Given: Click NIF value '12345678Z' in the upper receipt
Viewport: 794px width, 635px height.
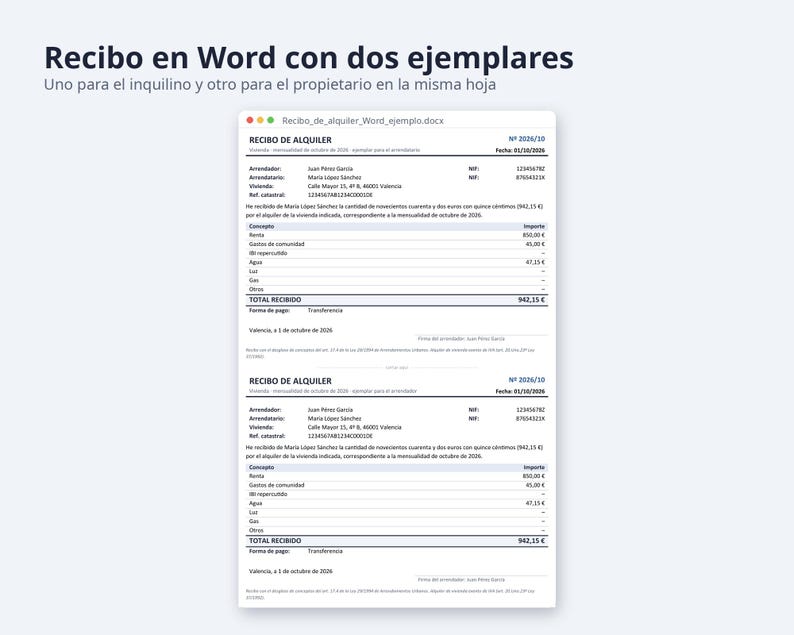Looking at the screenshot, I should pyautogui.click(x=531, y=169).
